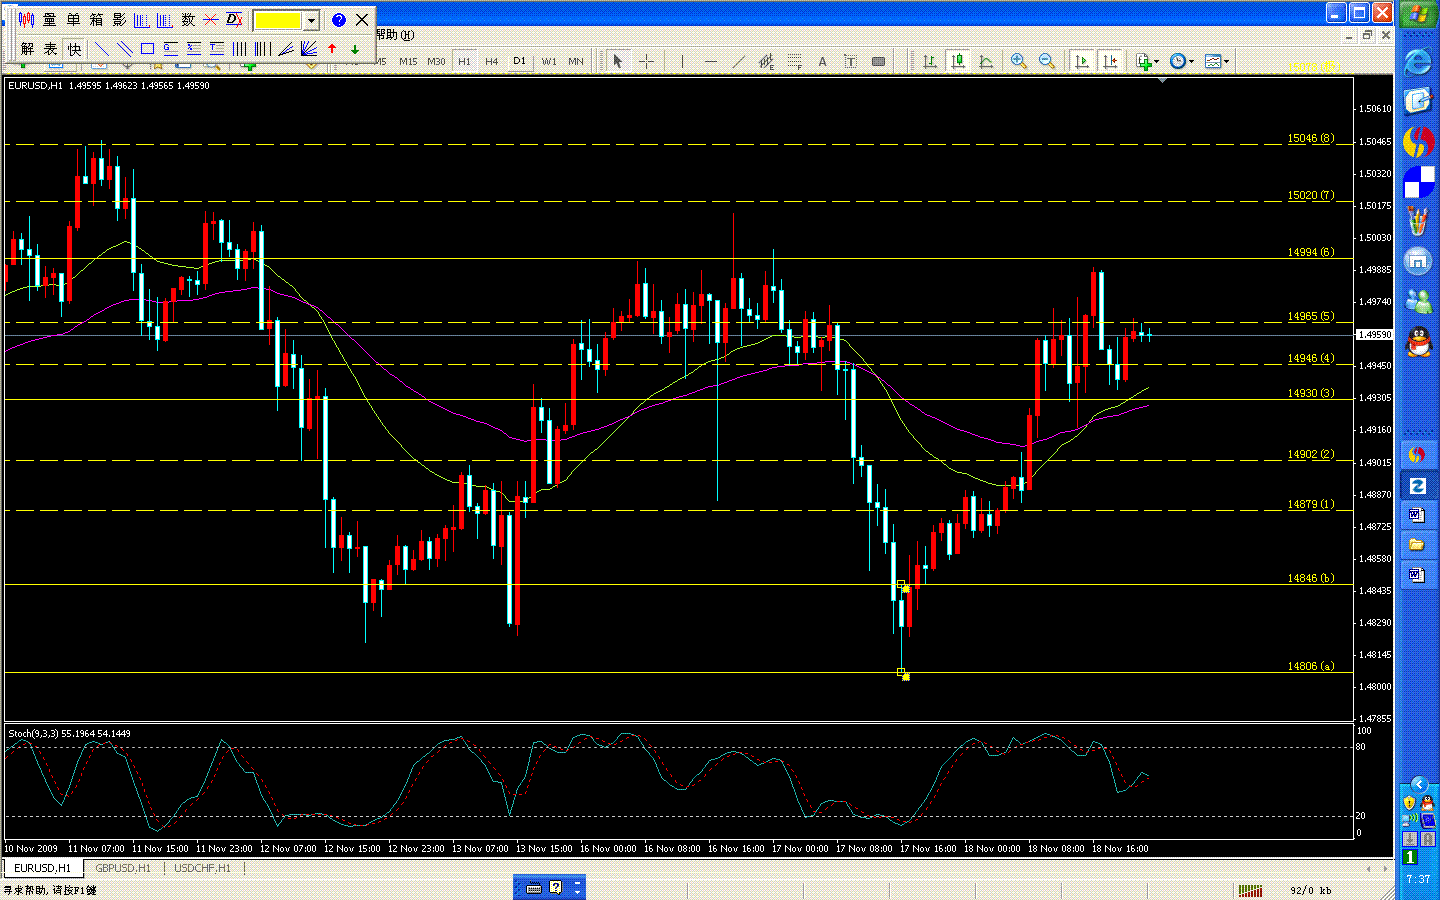
Task: Toggle chart auto scroll
Action: pyautogui.click(x=1082, y=62)
